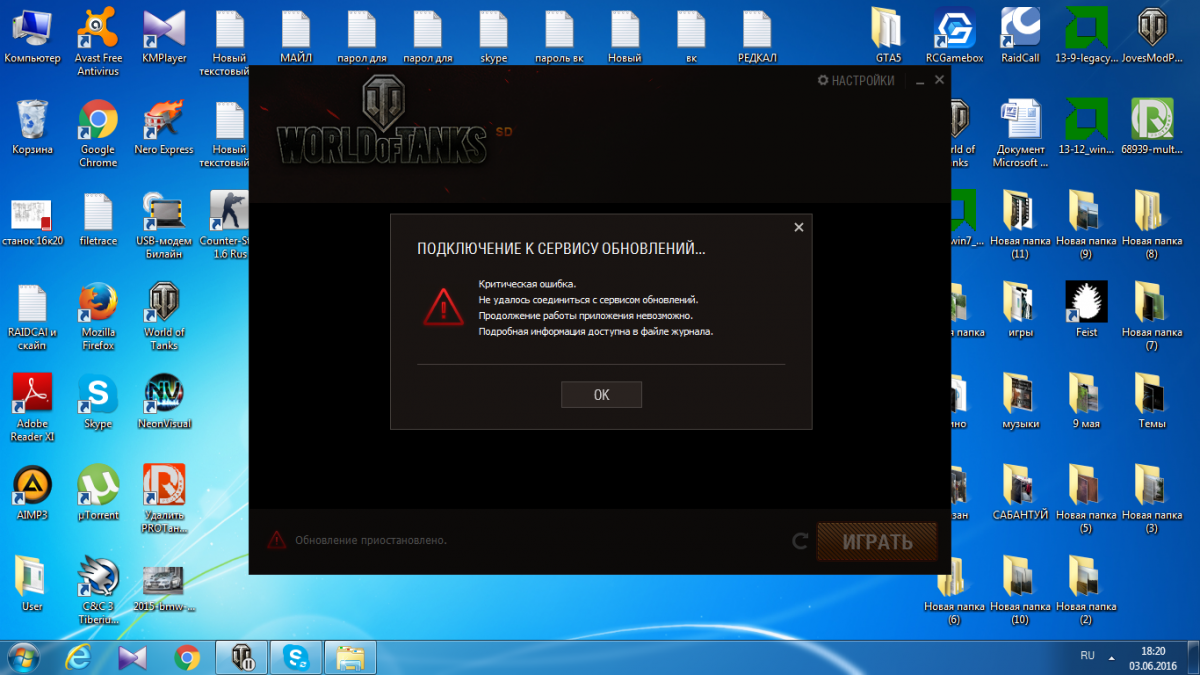Open Документ Microsoft Word file
Screen dimensions: 1200x675
(x=1020, y=133)
